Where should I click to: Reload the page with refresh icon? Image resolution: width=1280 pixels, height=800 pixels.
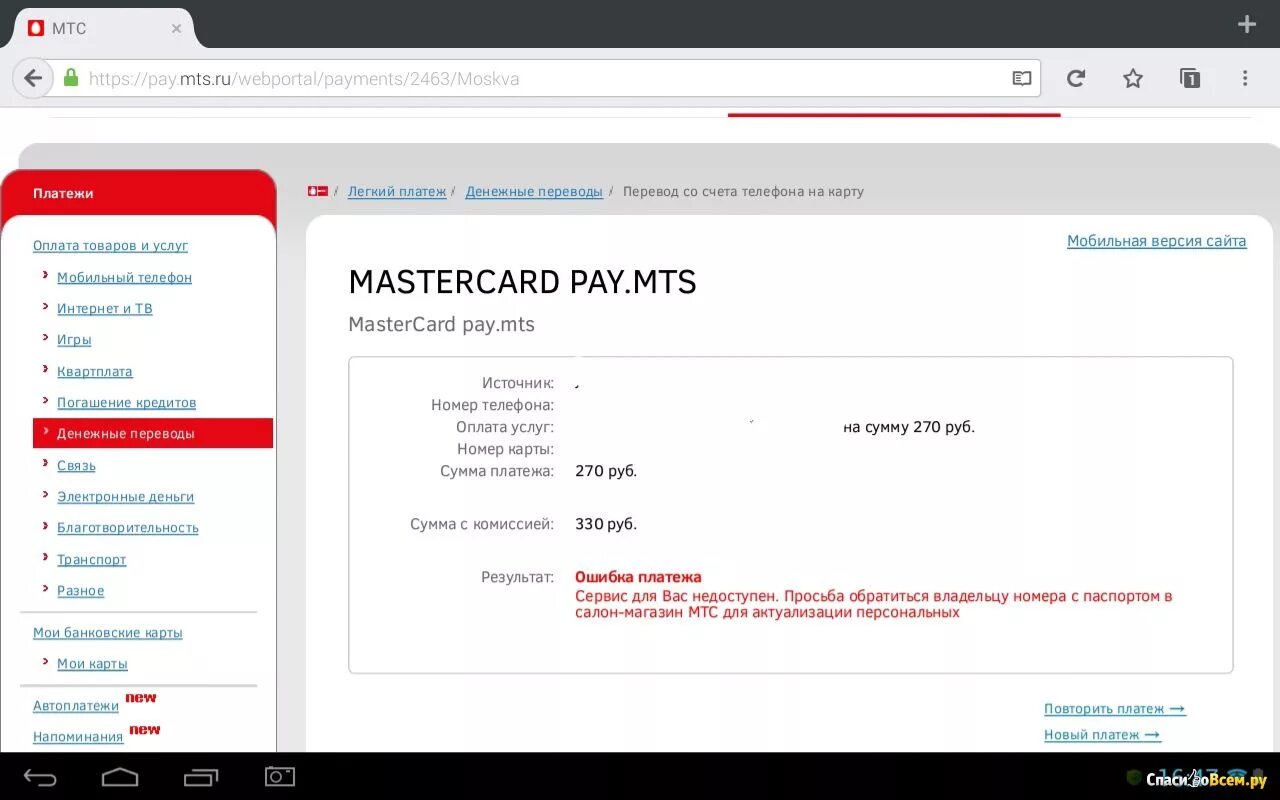click(1076, 78)
